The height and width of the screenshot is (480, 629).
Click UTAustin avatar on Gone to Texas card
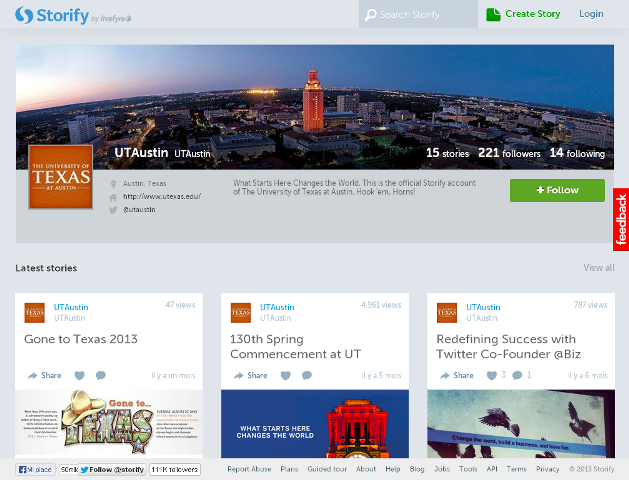click(x=34, y=313)
